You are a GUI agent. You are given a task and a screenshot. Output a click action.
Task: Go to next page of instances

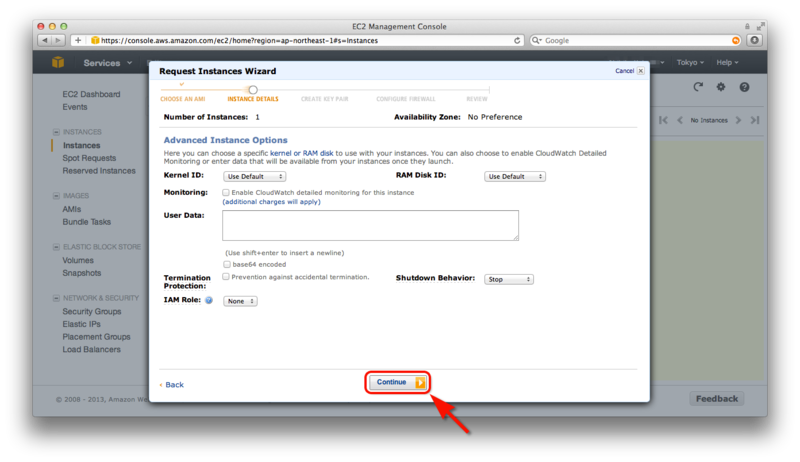pyautogui.click(x=738, y=120)
